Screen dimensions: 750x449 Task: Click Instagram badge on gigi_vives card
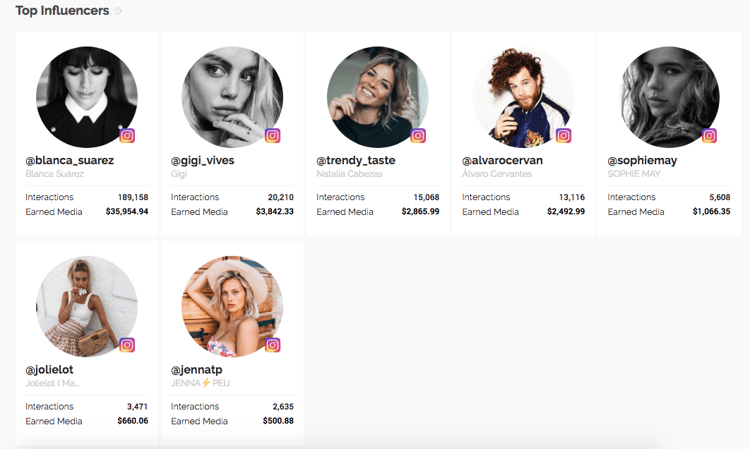(273, 136)
